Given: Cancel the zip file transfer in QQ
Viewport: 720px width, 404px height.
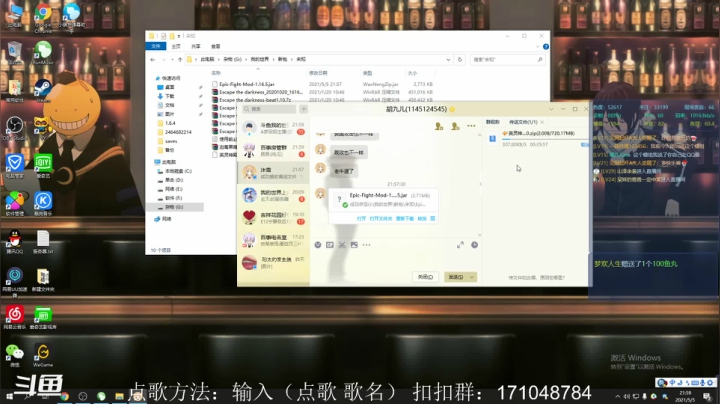Looking at the screenshot, I should coord(585,145).
